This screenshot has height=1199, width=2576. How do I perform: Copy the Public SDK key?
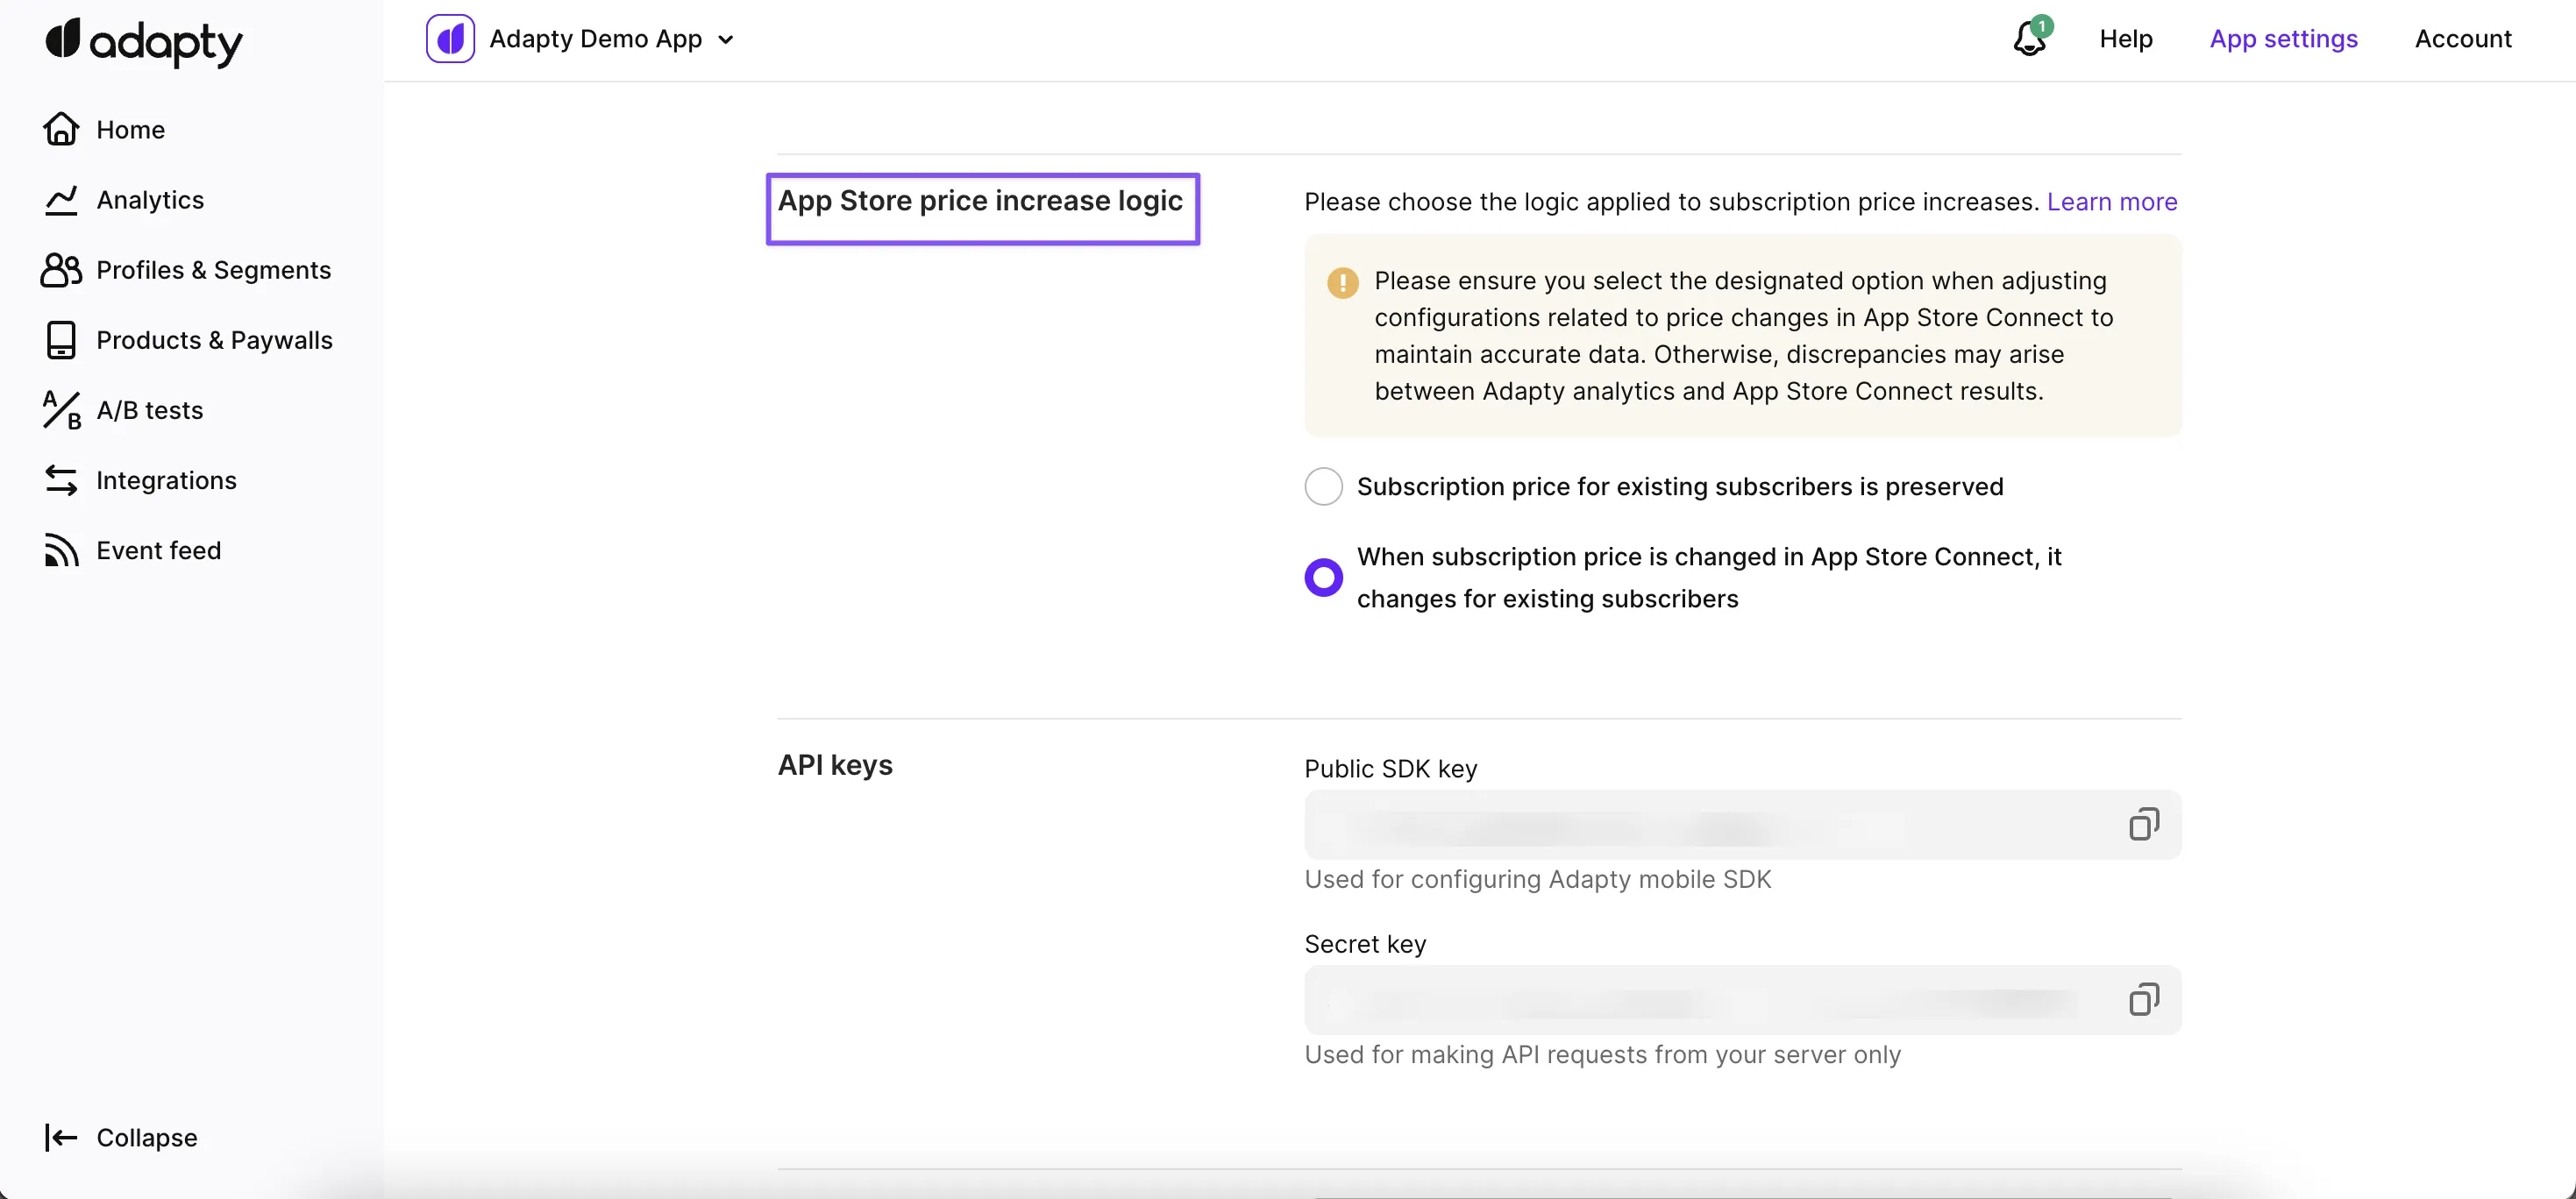tap(2143, 825)
